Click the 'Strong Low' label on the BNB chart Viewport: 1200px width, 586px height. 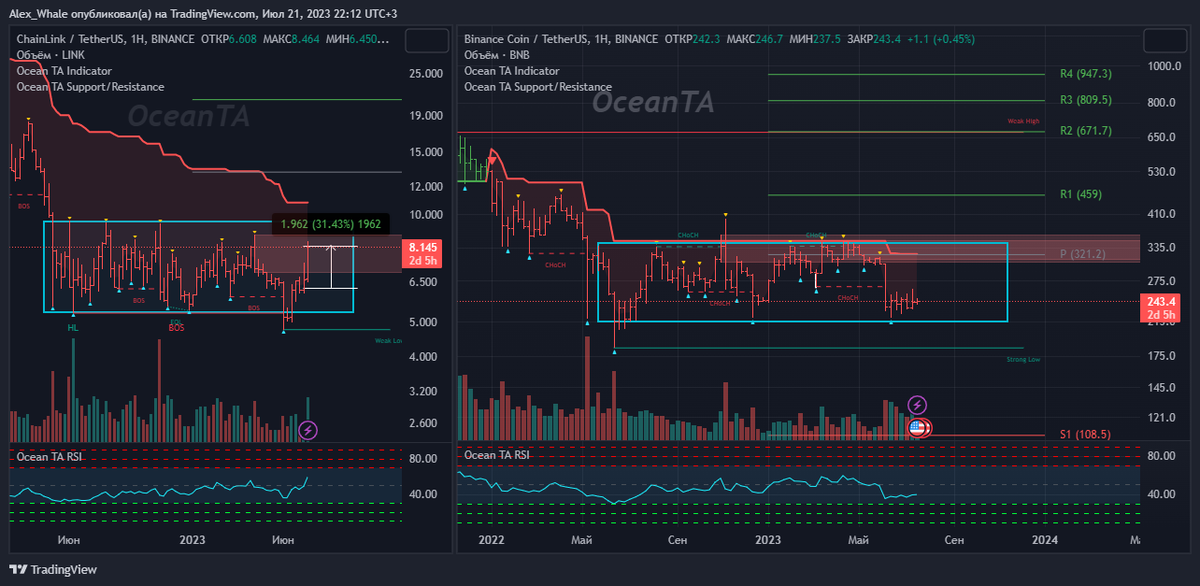pos(1025,358)
